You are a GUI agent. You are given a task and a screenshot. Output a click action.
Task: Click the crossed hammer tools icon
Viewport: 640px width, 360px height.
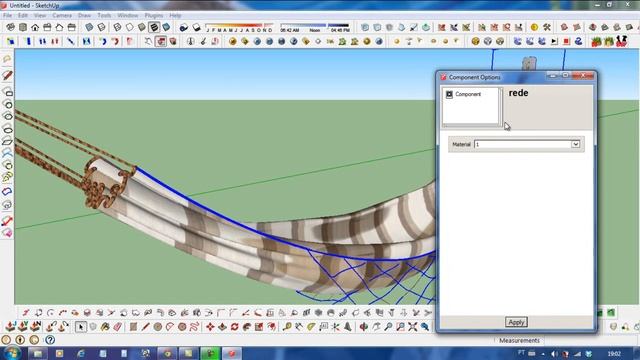[547, 27]
